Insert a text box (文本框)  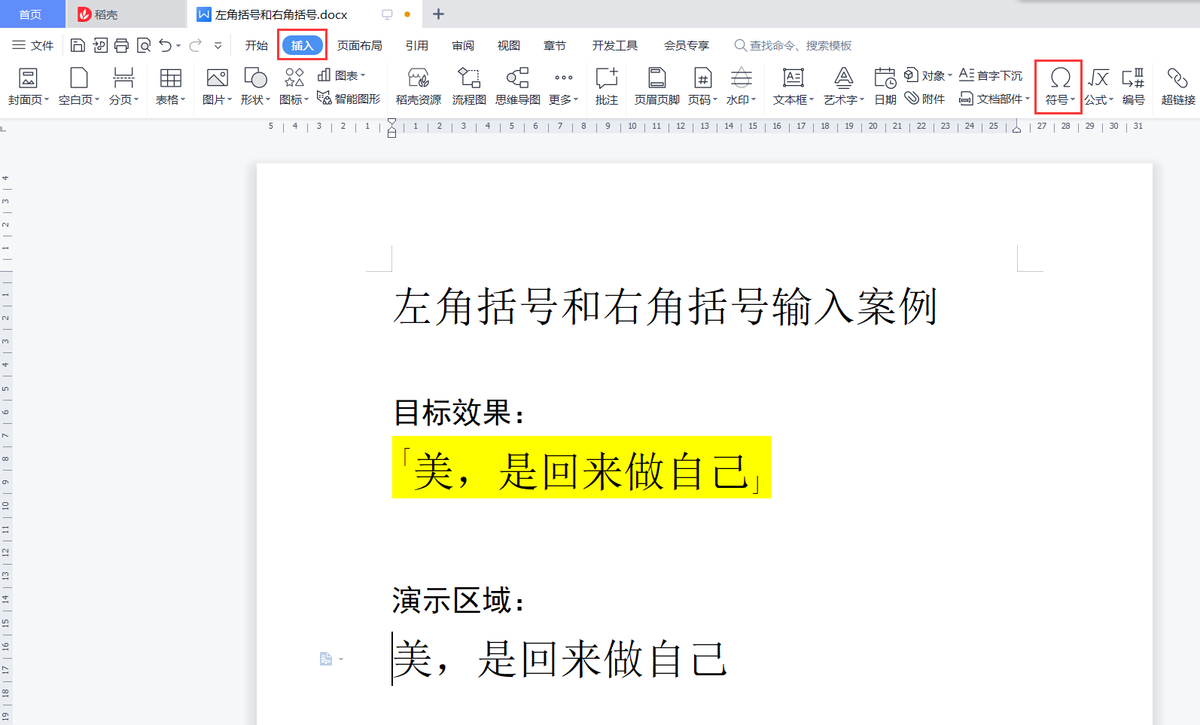(793, 87)
